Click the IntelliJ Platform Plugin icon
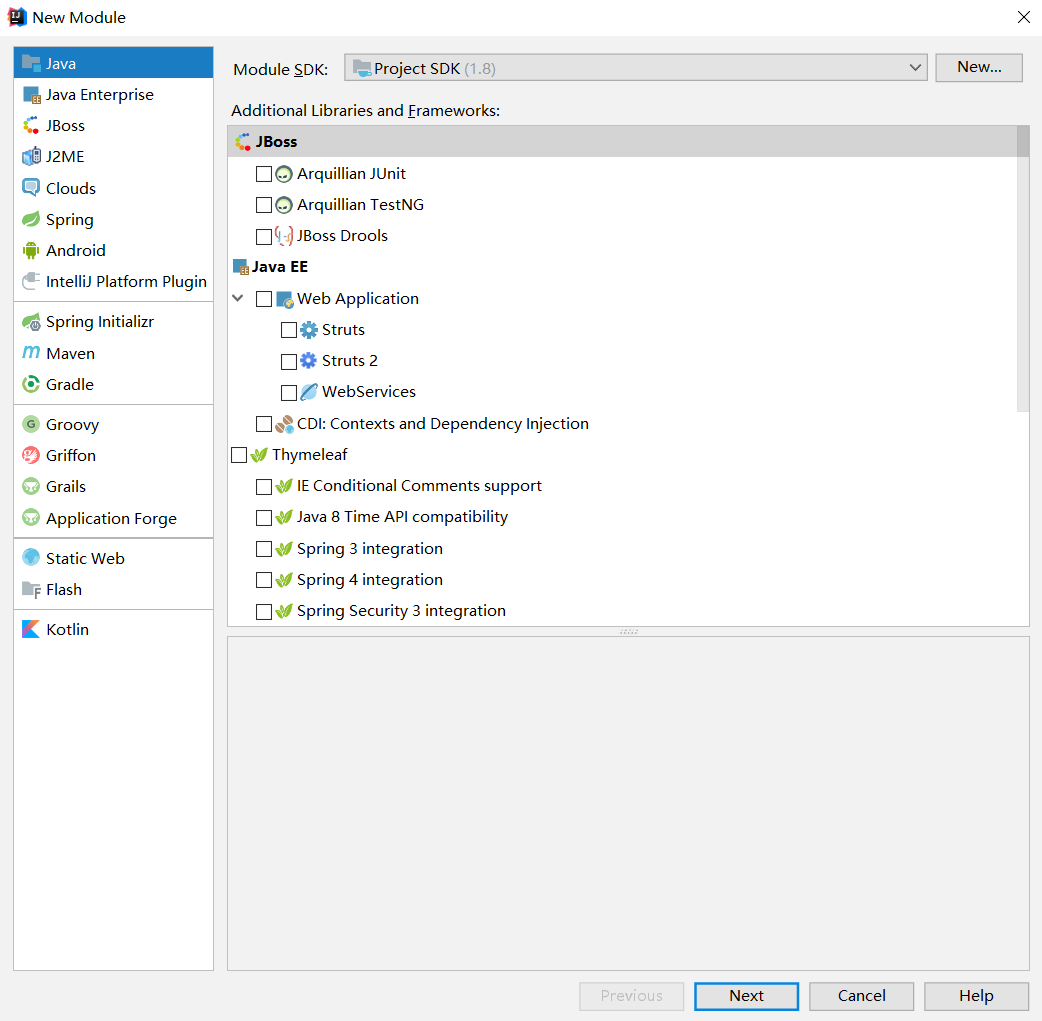1042x1021 pixels. point(31,282)
